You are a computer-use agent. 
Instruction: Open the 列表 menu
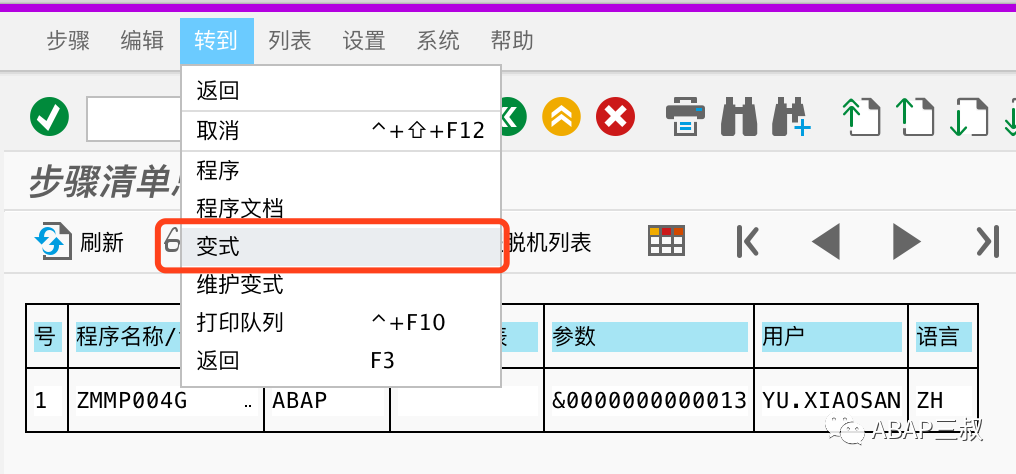(290, 41)
